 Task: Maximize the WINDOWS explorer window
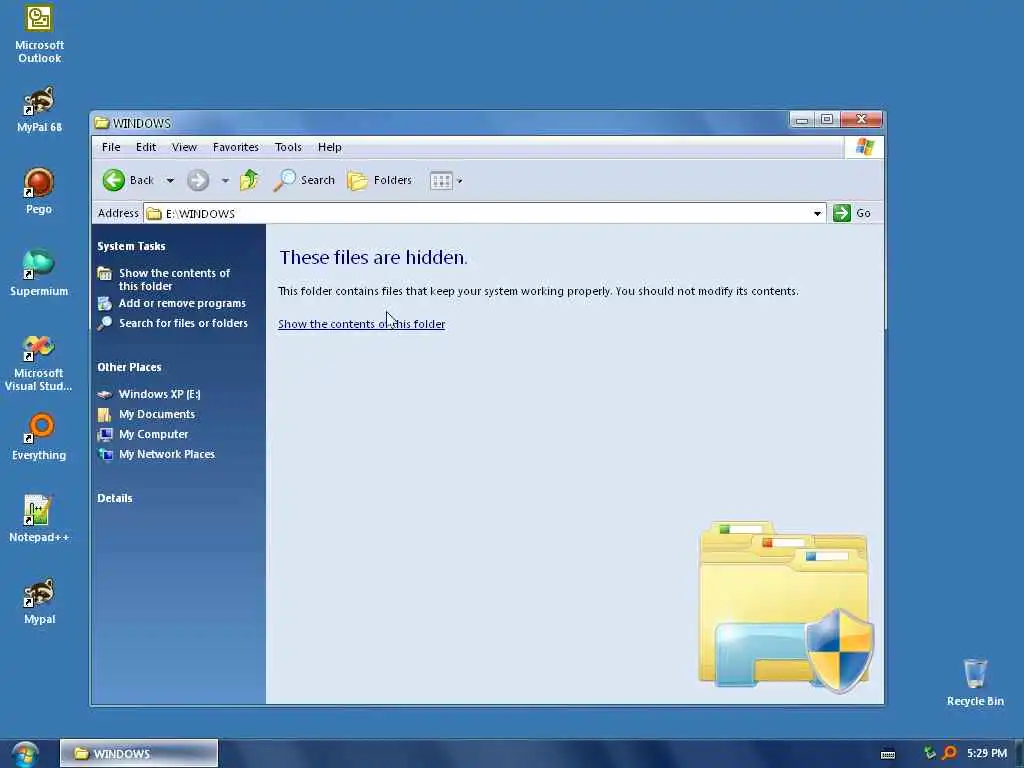(x=827, y=120)
